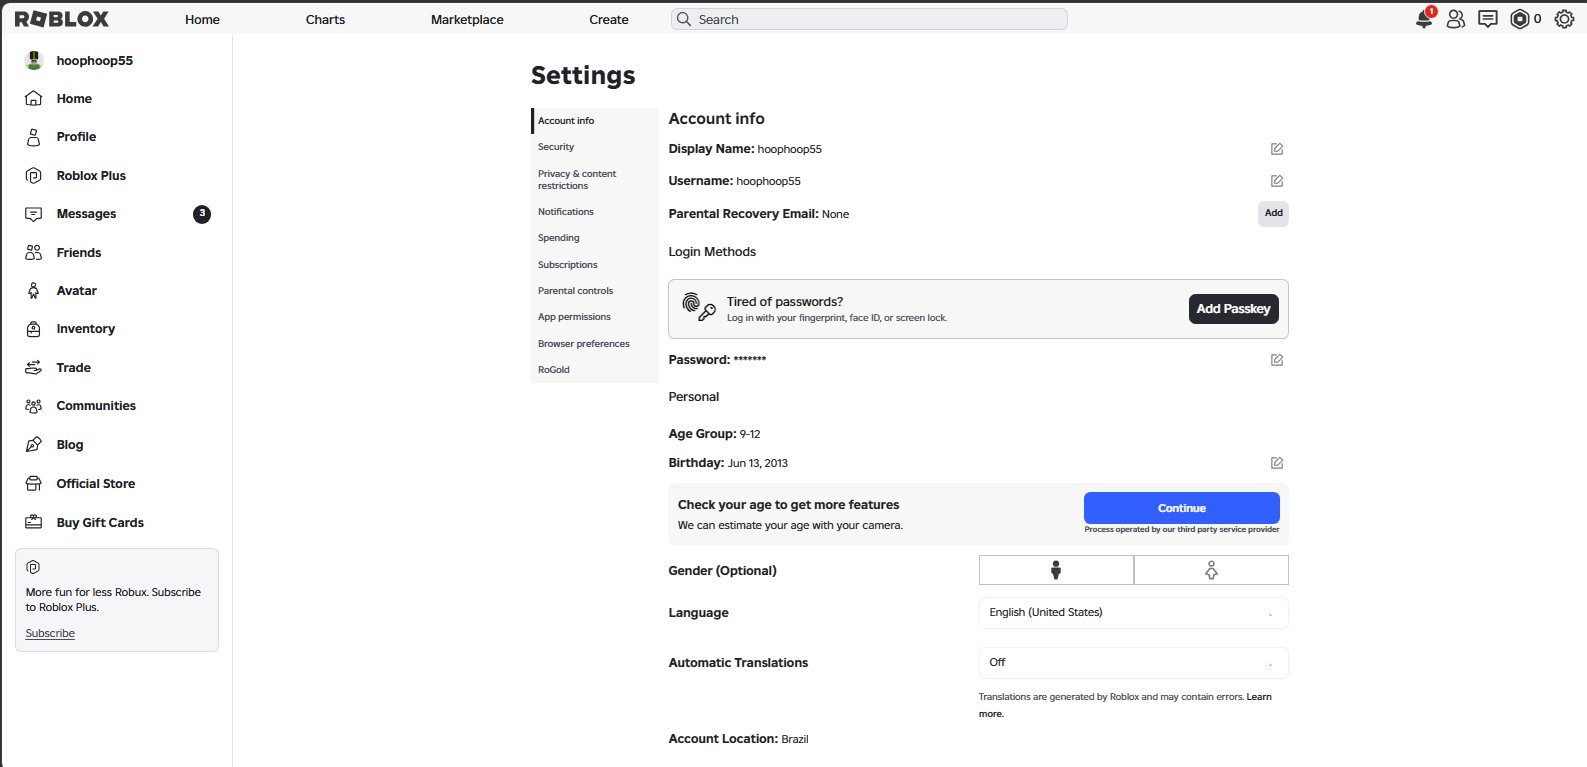Click the Subscribe link for Roblox Plus
This screenshot has width=1587, height=767.
pos(50,633)
